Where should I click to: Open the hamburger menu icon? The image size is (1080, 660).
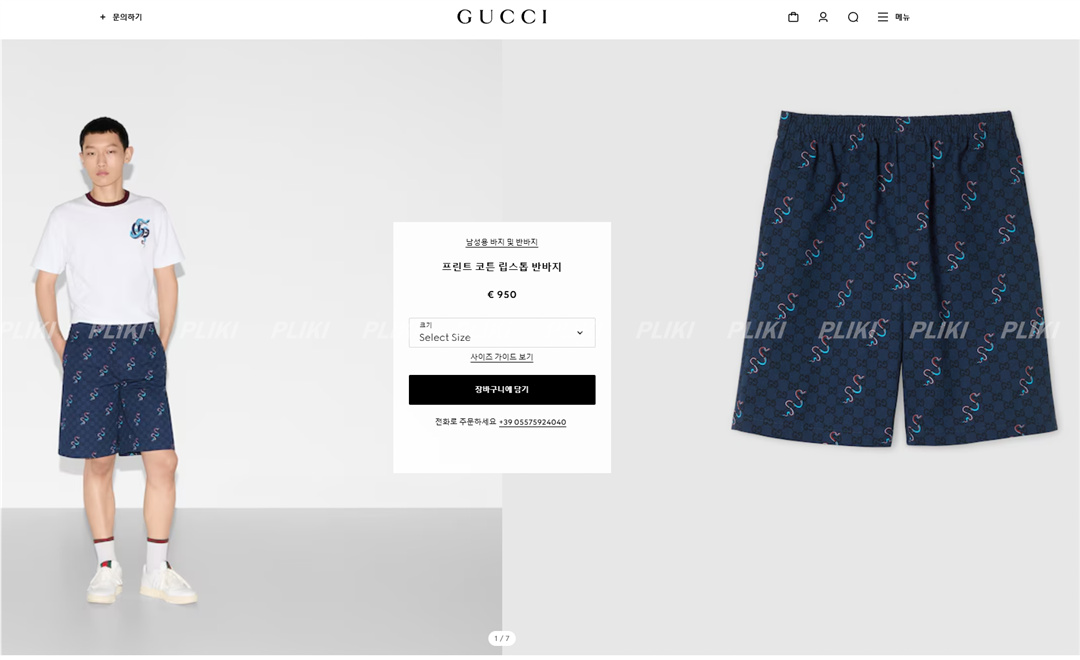[882, 17]
